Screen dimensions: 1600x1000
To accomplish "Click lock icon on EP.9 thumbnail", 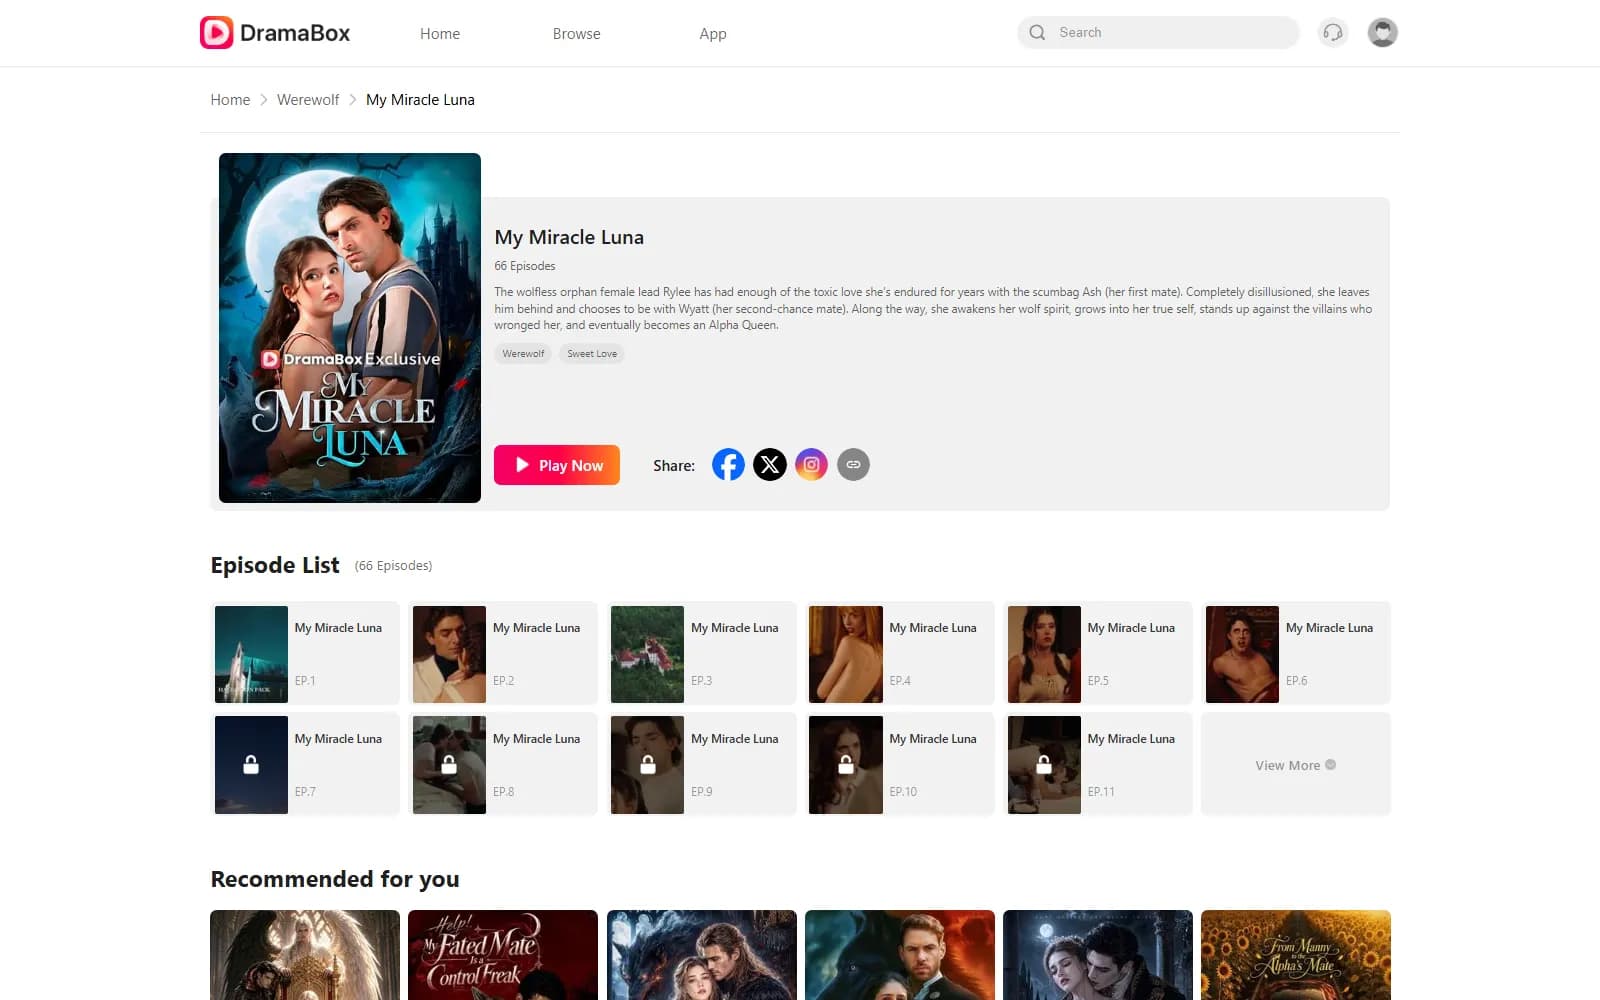I will [x=648, y=765].
